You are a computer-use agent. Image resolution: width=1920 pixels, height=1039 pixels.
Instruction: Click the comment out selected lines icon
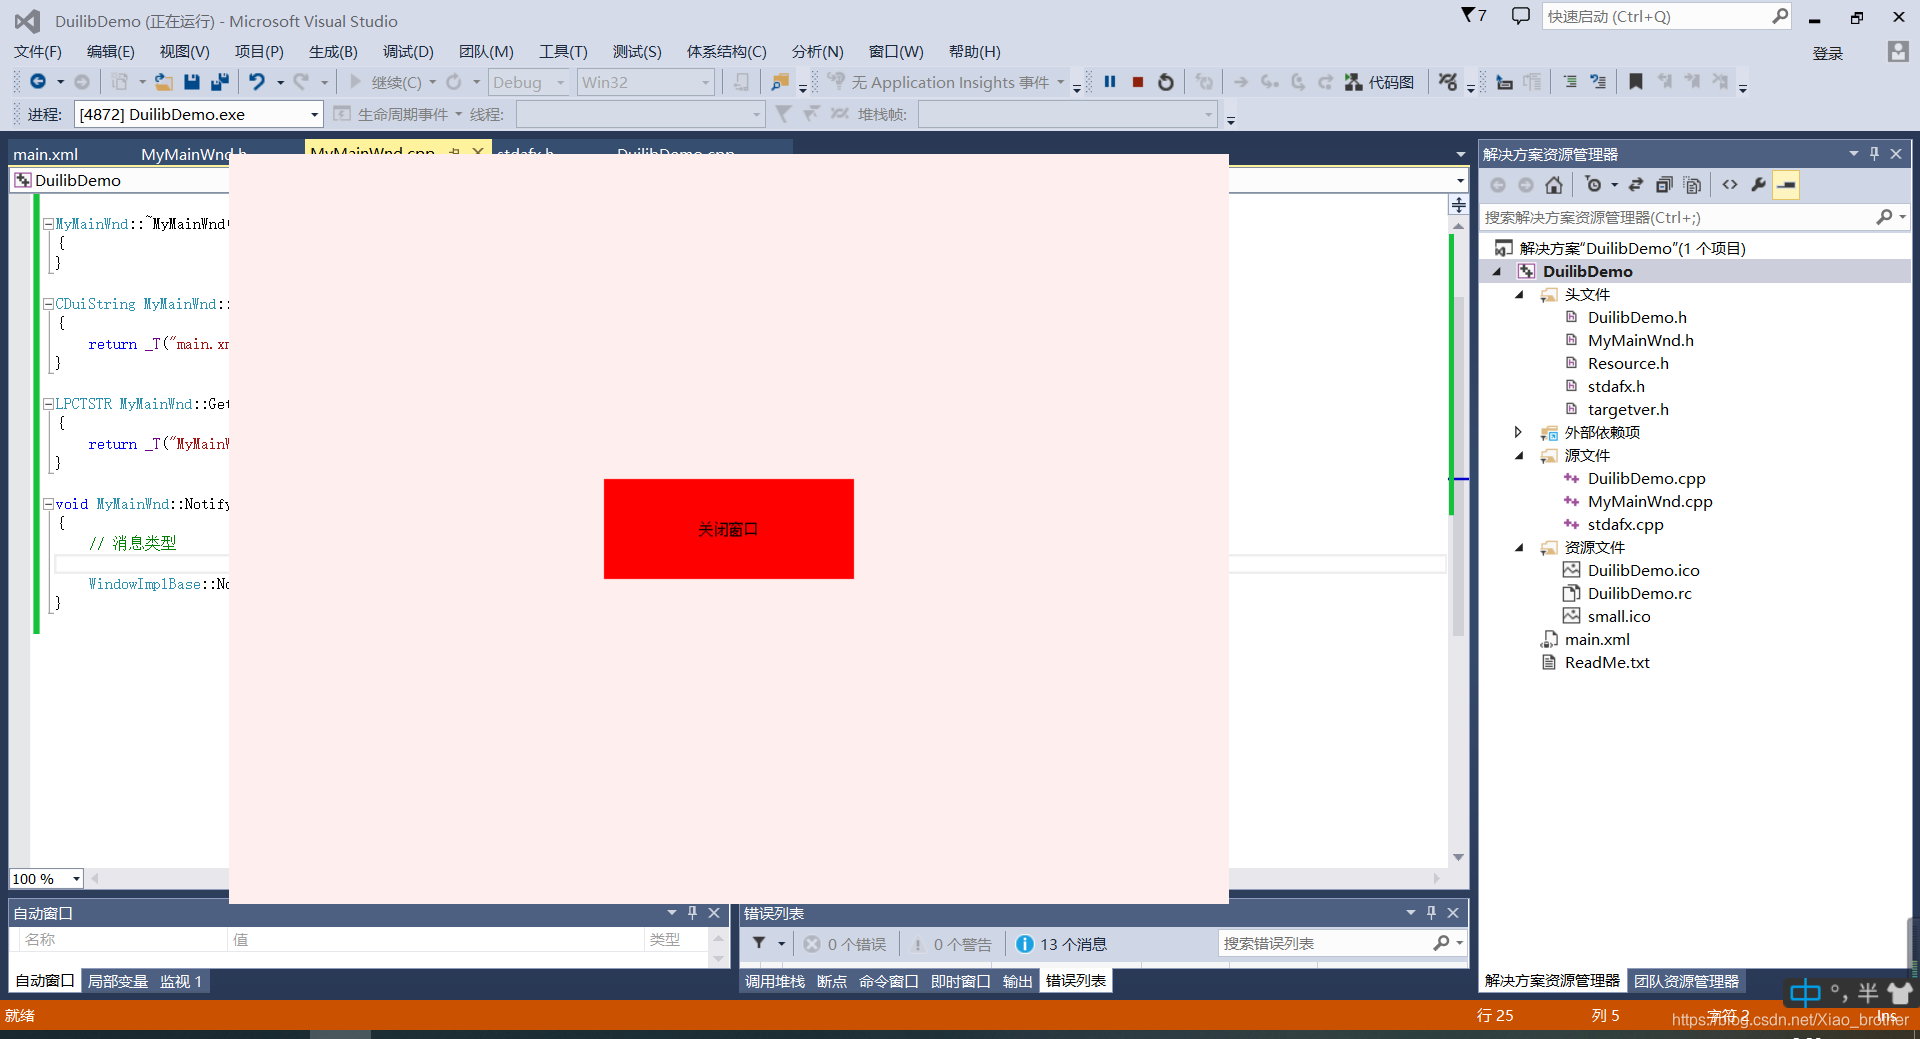click(1570, 82)
